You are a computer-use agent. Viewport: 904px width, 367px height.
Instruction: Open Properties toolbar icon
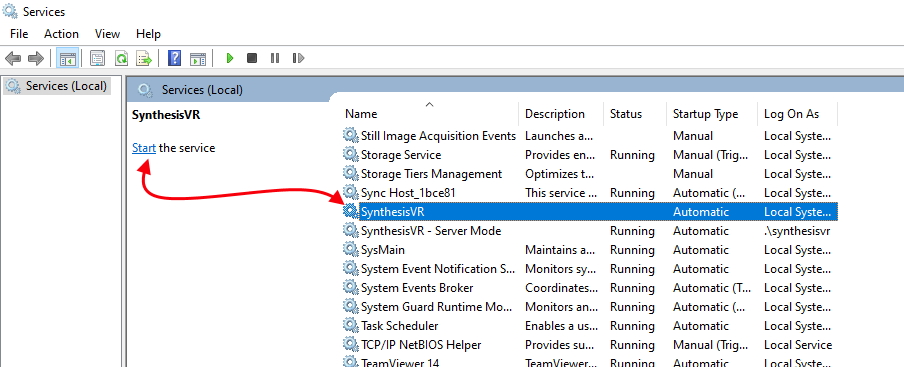(97, 58)
